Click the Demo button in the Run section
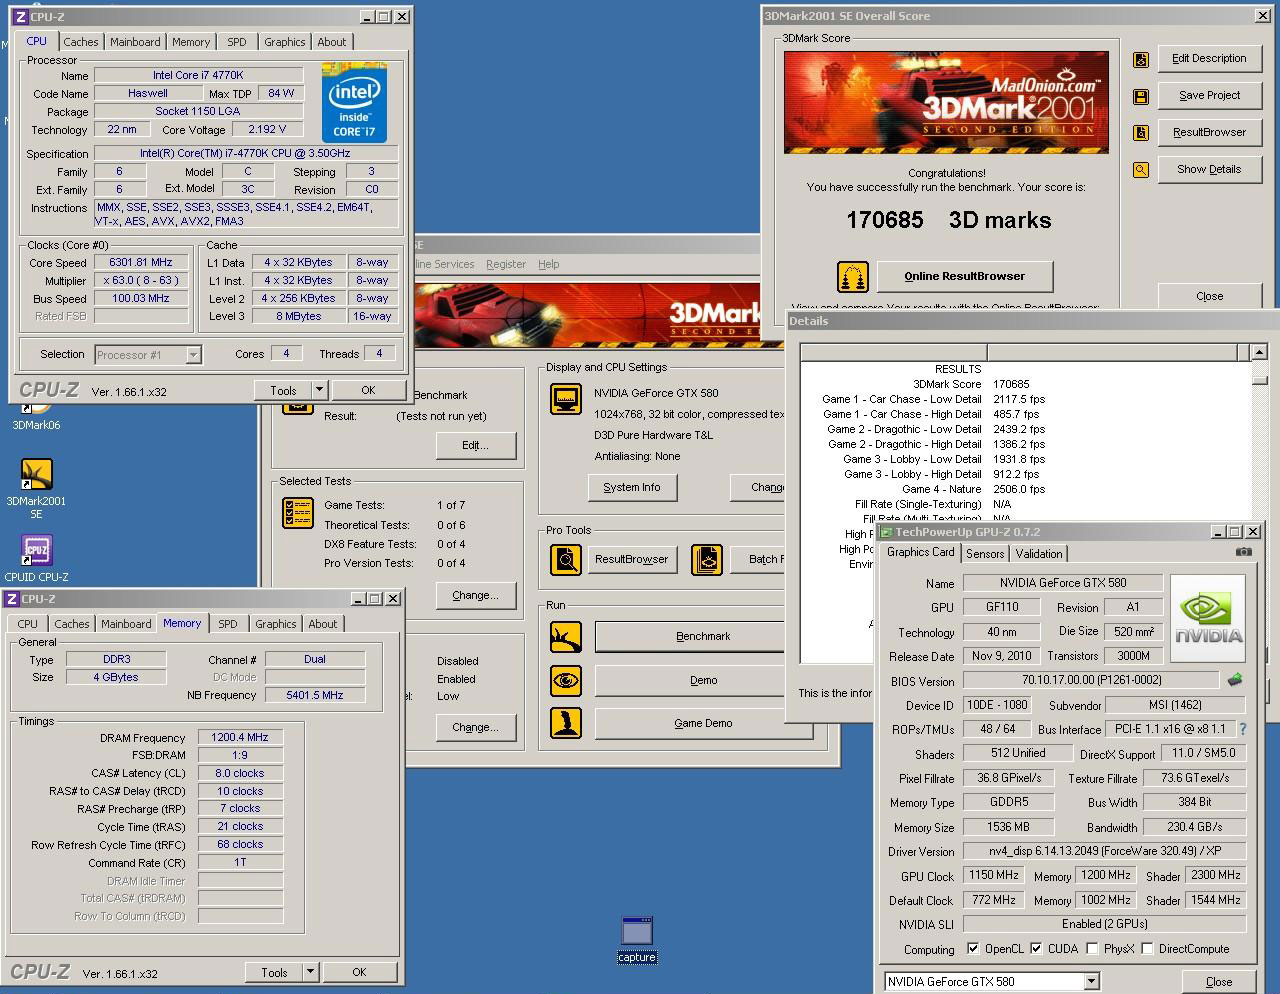 pos(703,680)
